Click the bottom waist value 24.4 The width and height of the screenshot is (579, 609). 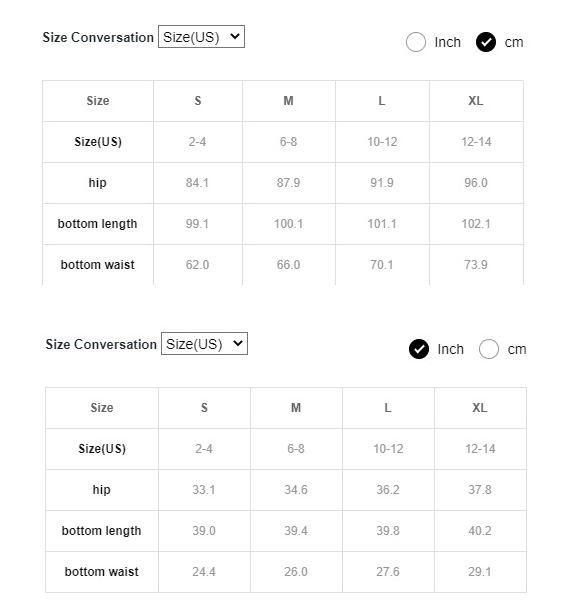(x=204, y=572)
